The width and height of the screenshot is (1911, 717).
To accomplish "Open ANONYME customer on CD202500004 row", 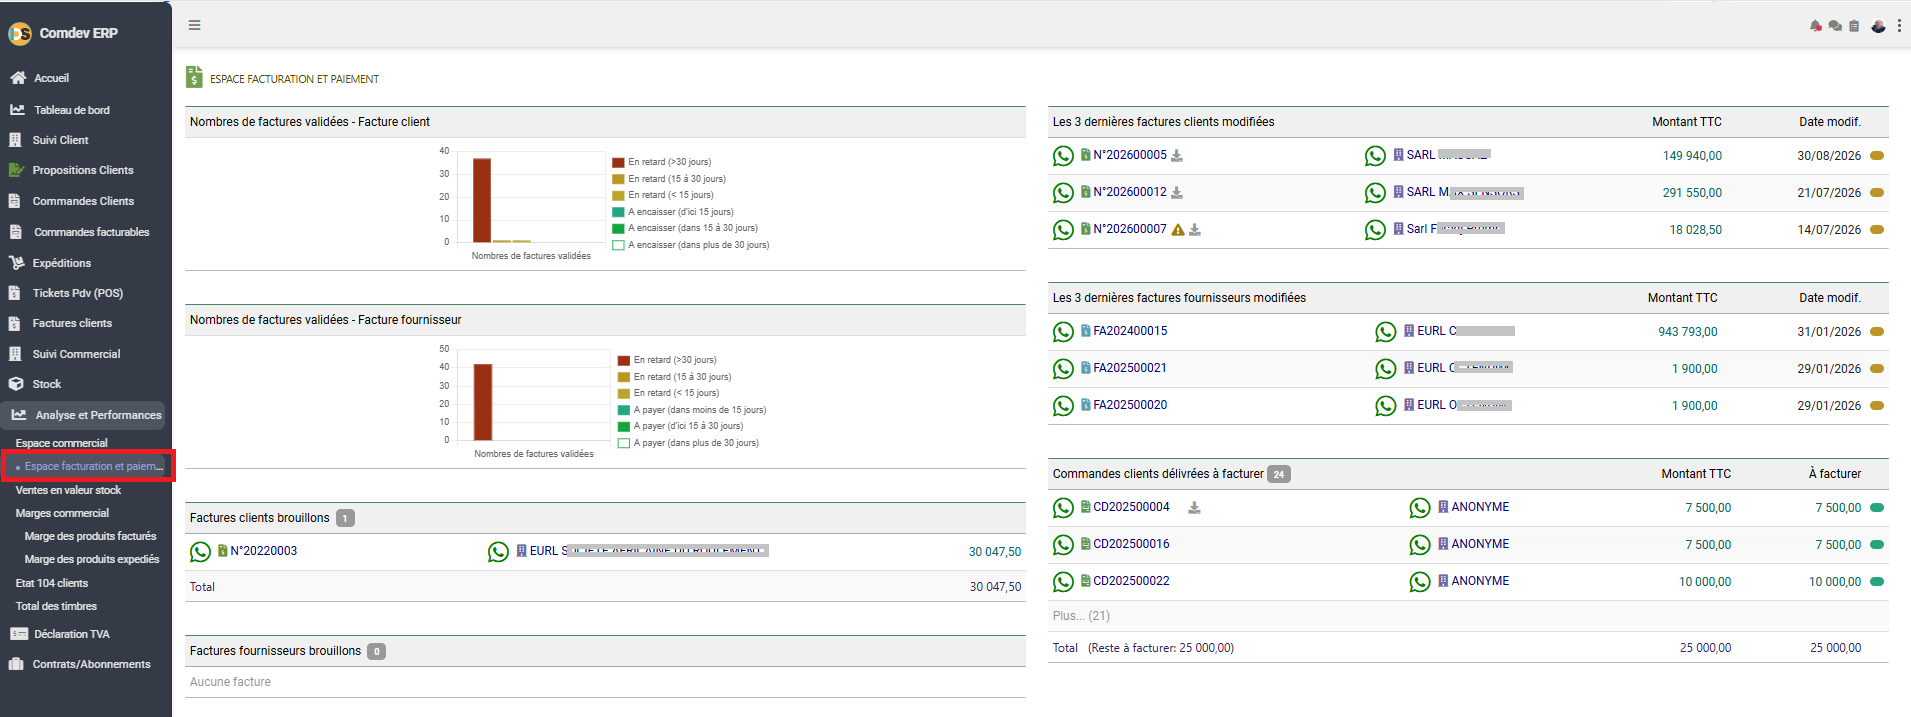I will [1480, 507].
